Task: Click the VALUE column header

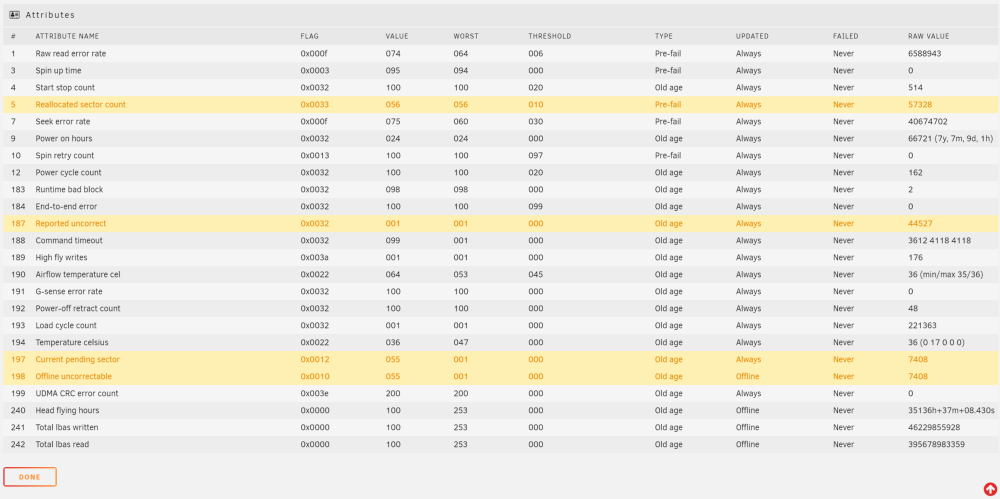Action: (397, 36)
